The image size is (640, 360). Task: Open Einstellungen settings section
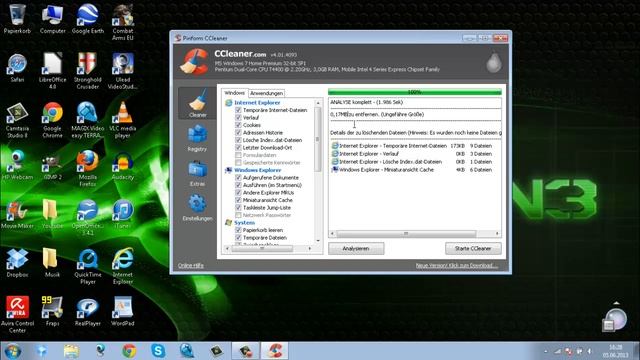198,208
